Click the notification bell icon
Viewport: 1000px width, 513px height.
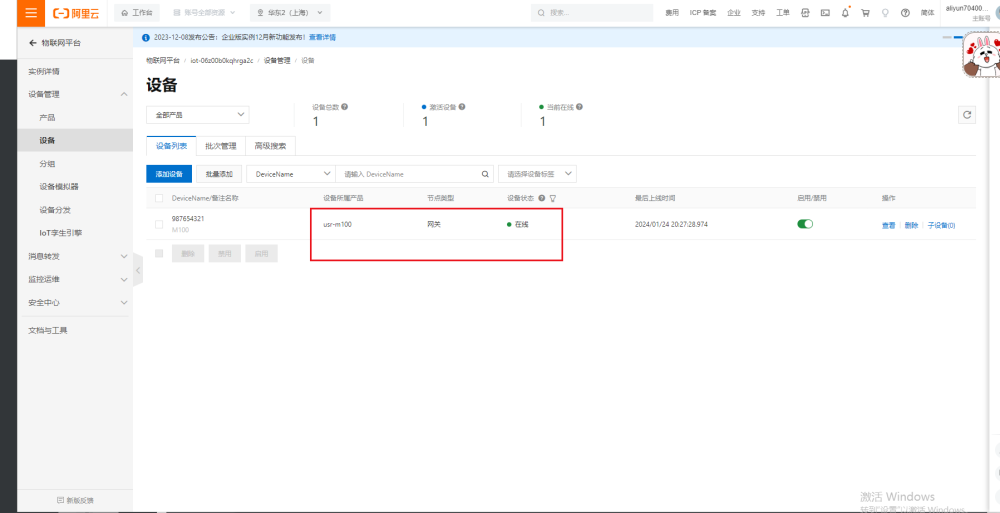845,13
